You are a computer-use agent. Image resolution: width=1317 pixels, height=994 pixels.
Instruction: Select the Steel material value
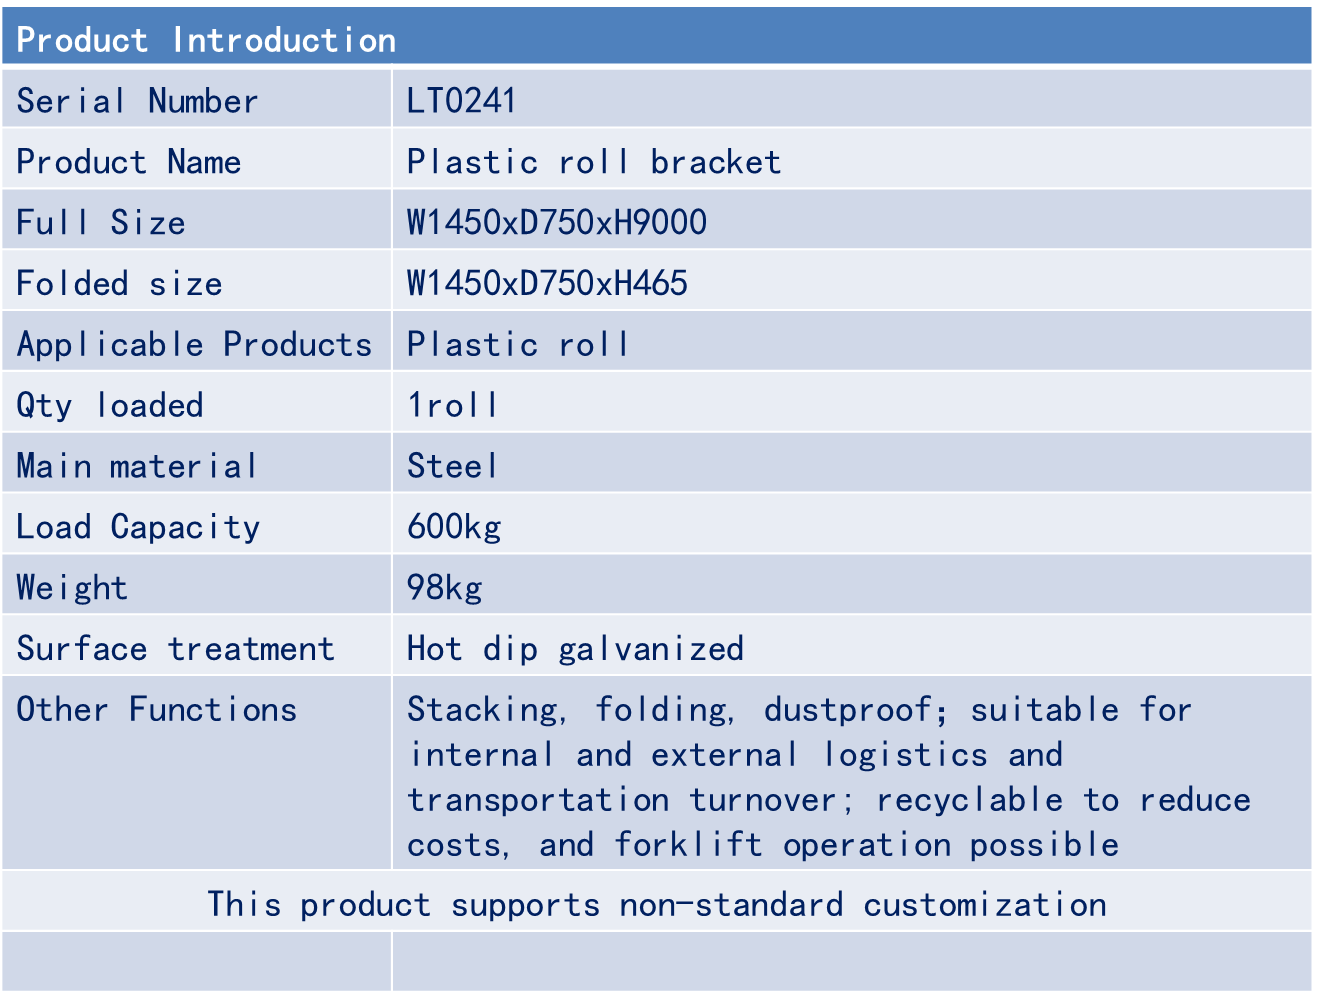(452, 466)
